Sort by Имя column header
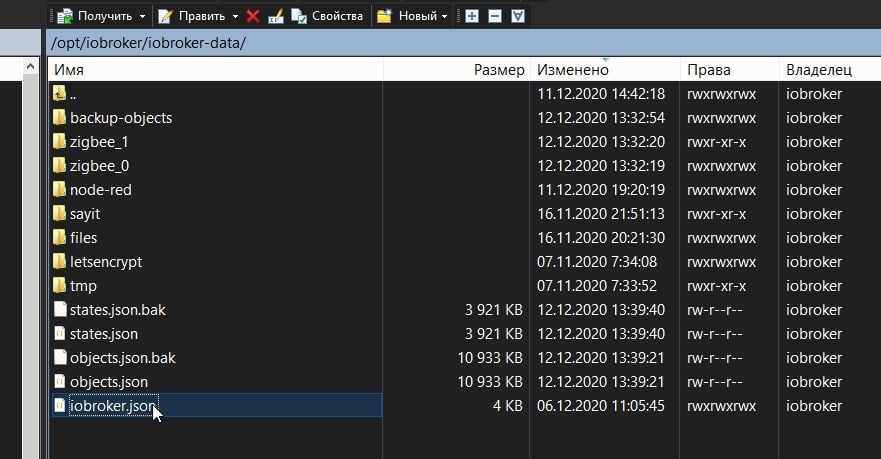The height and width of the screenshot is (459, 881). click(x=215, y=70)
